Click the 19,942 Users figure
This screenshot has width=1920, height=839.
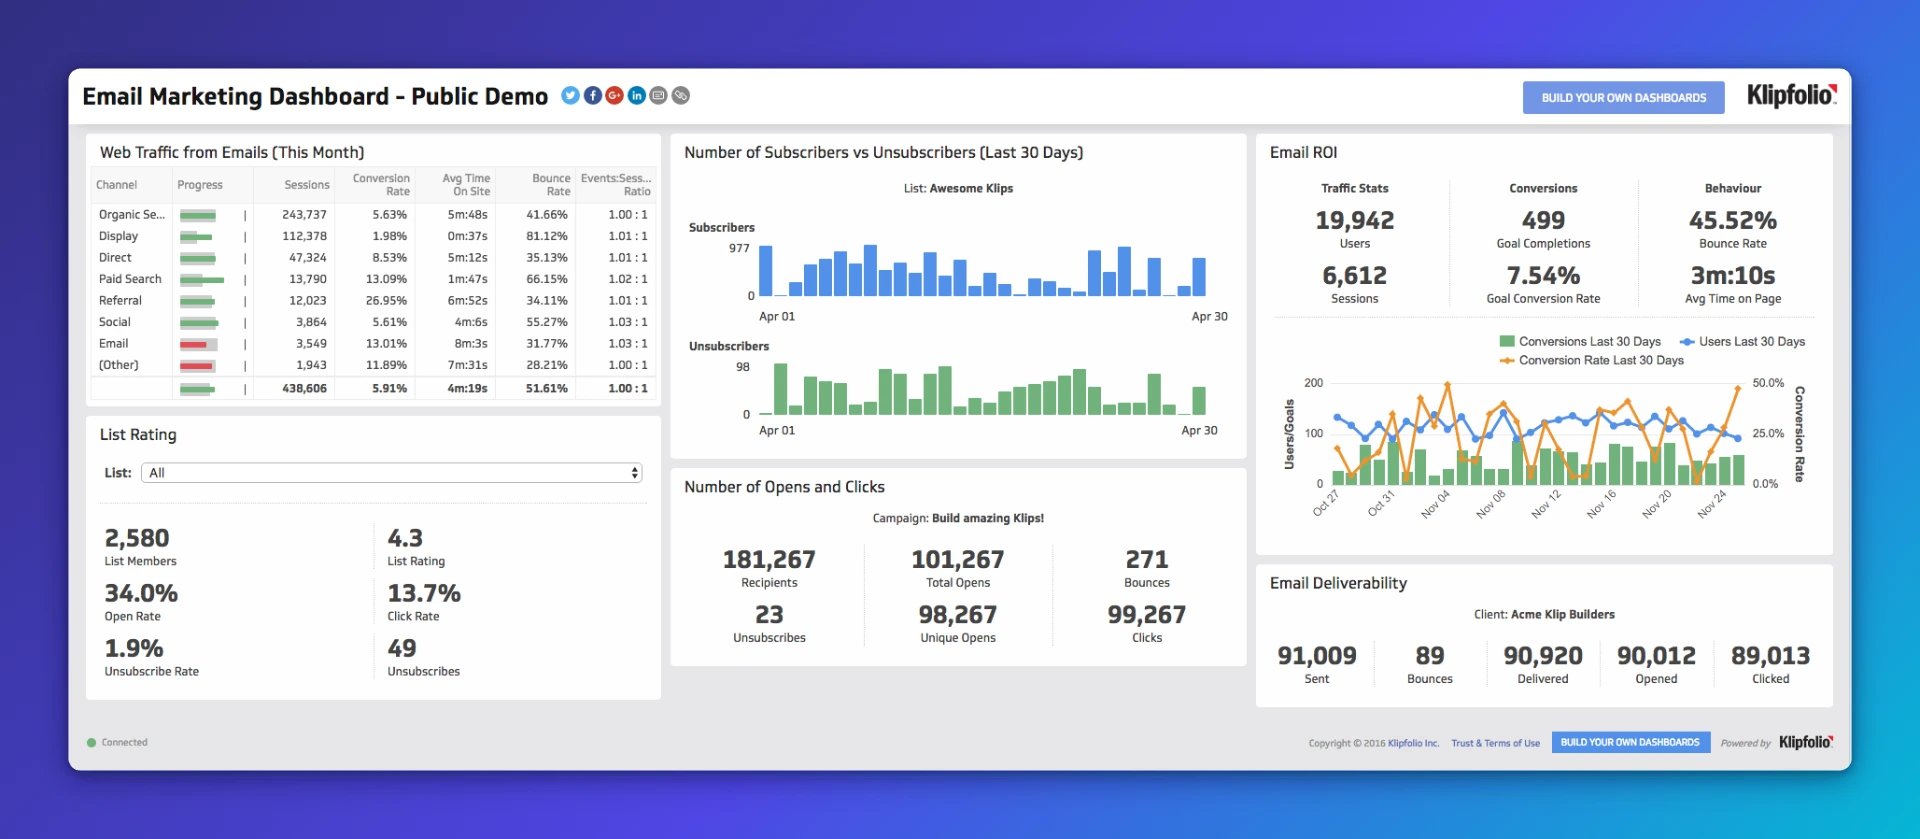(x=1354, y=220)
